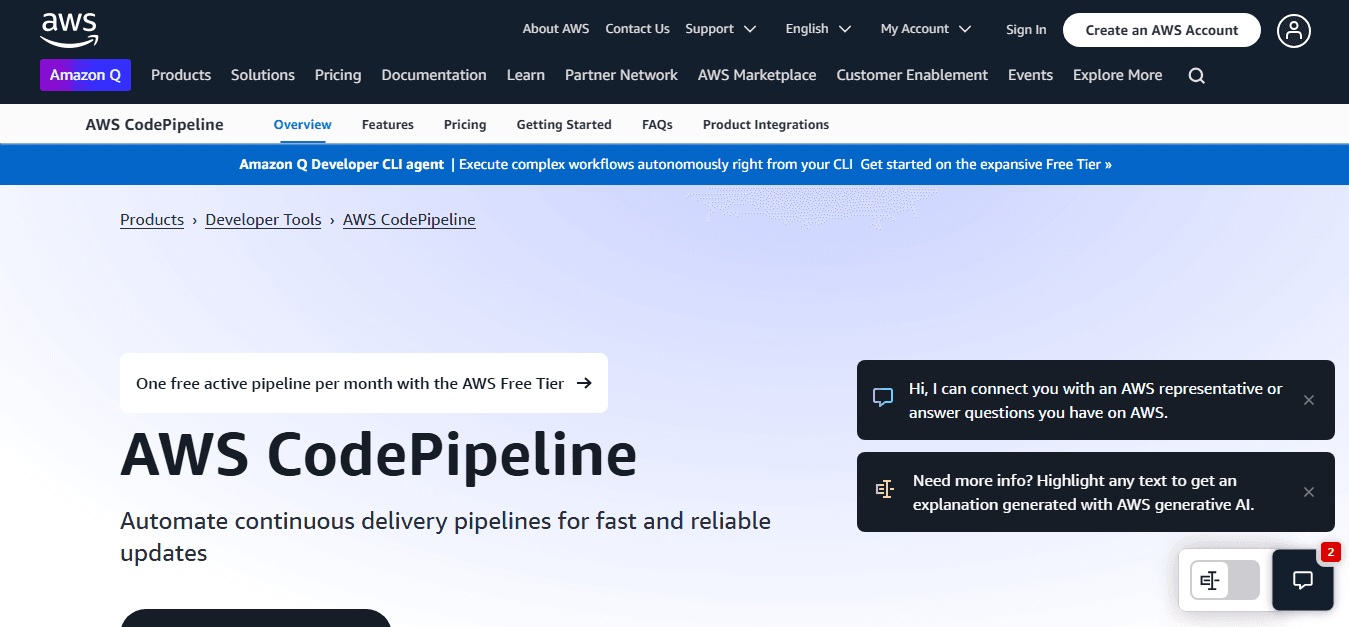1349x627 pixels.
Task: Click the Amazon Q Developer CLI agent banner text
Action: [x=342, y=164]
